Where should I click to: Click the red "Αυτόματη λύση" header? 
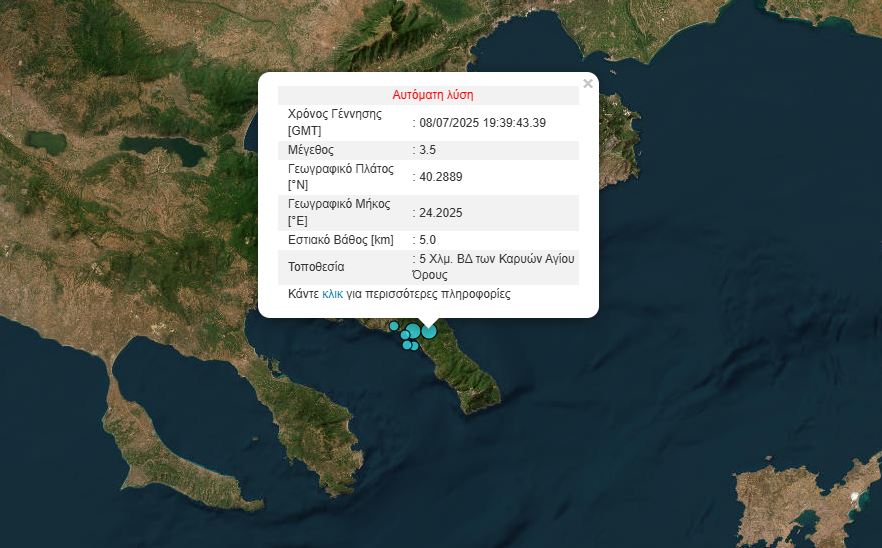[432, 96]
